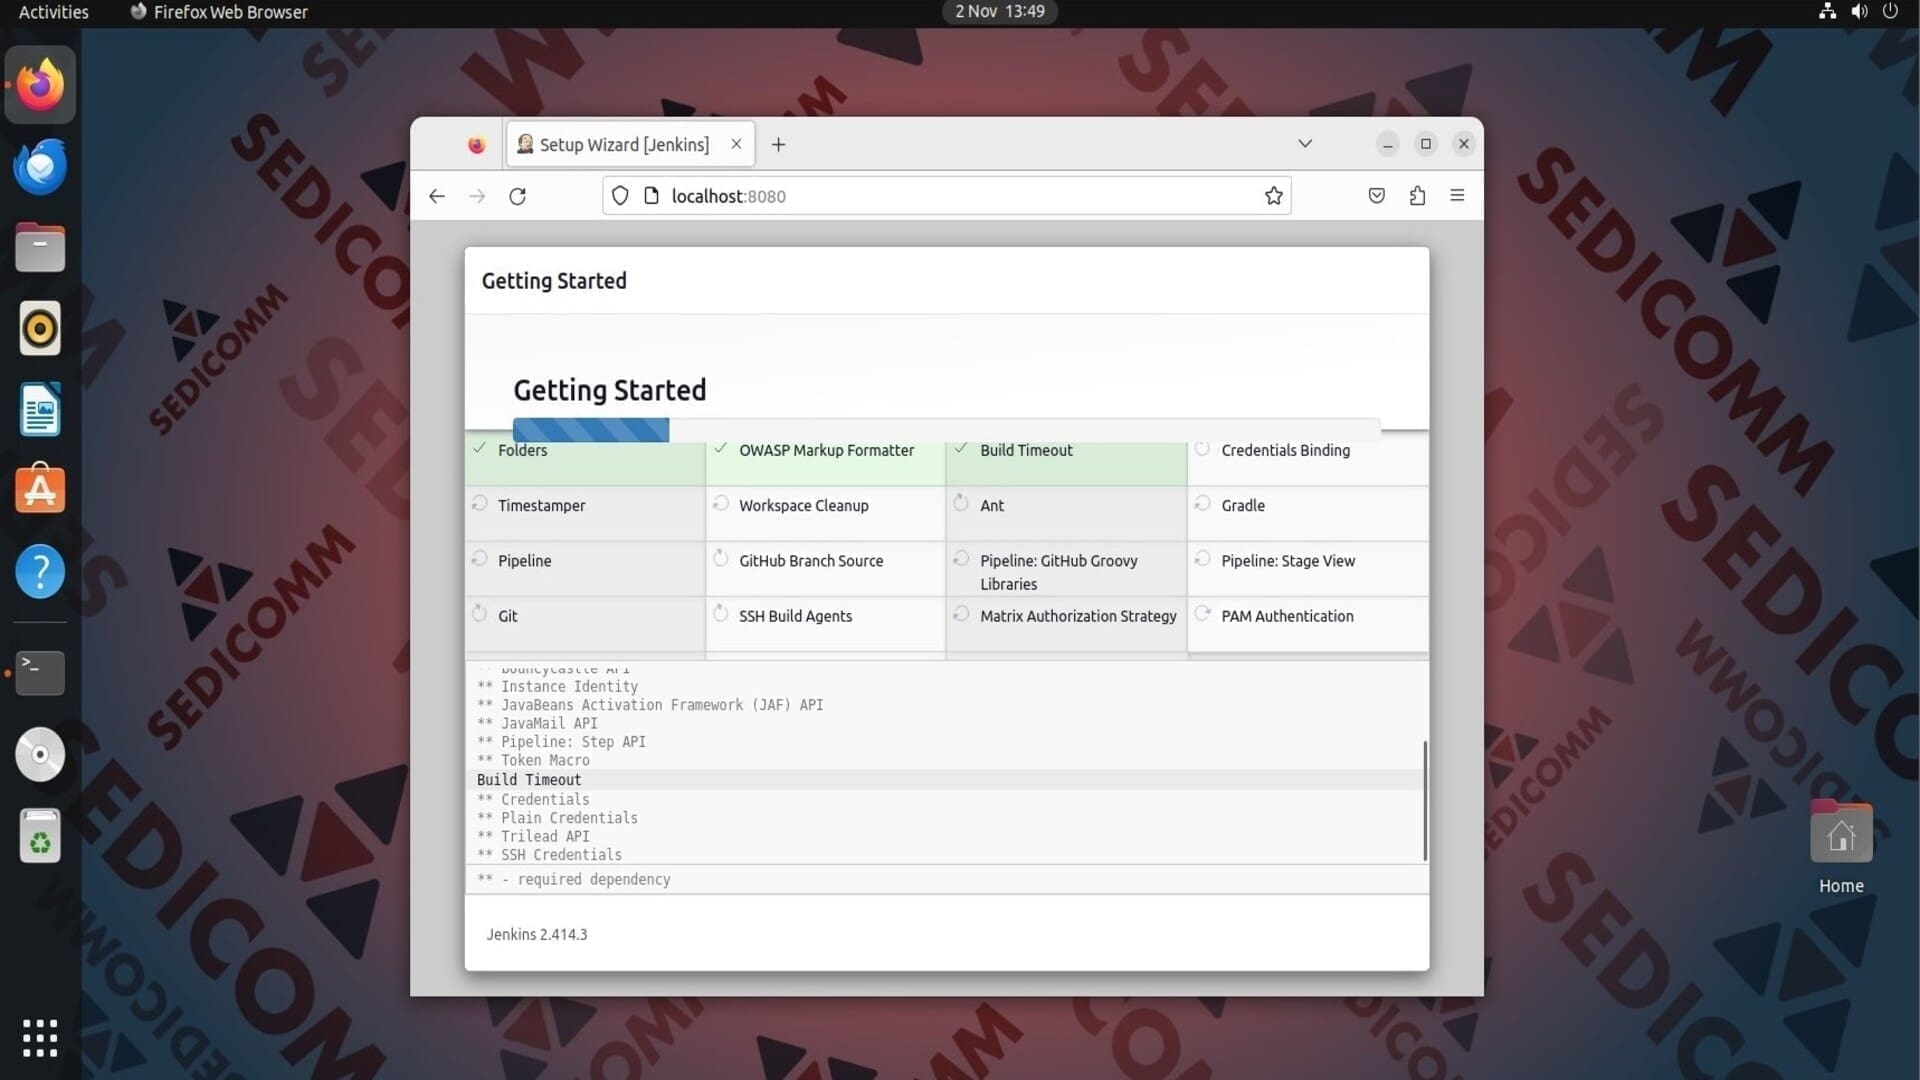Open a new browser tab
This screenshot has height=1080, width=1920.
coord(778,145)
